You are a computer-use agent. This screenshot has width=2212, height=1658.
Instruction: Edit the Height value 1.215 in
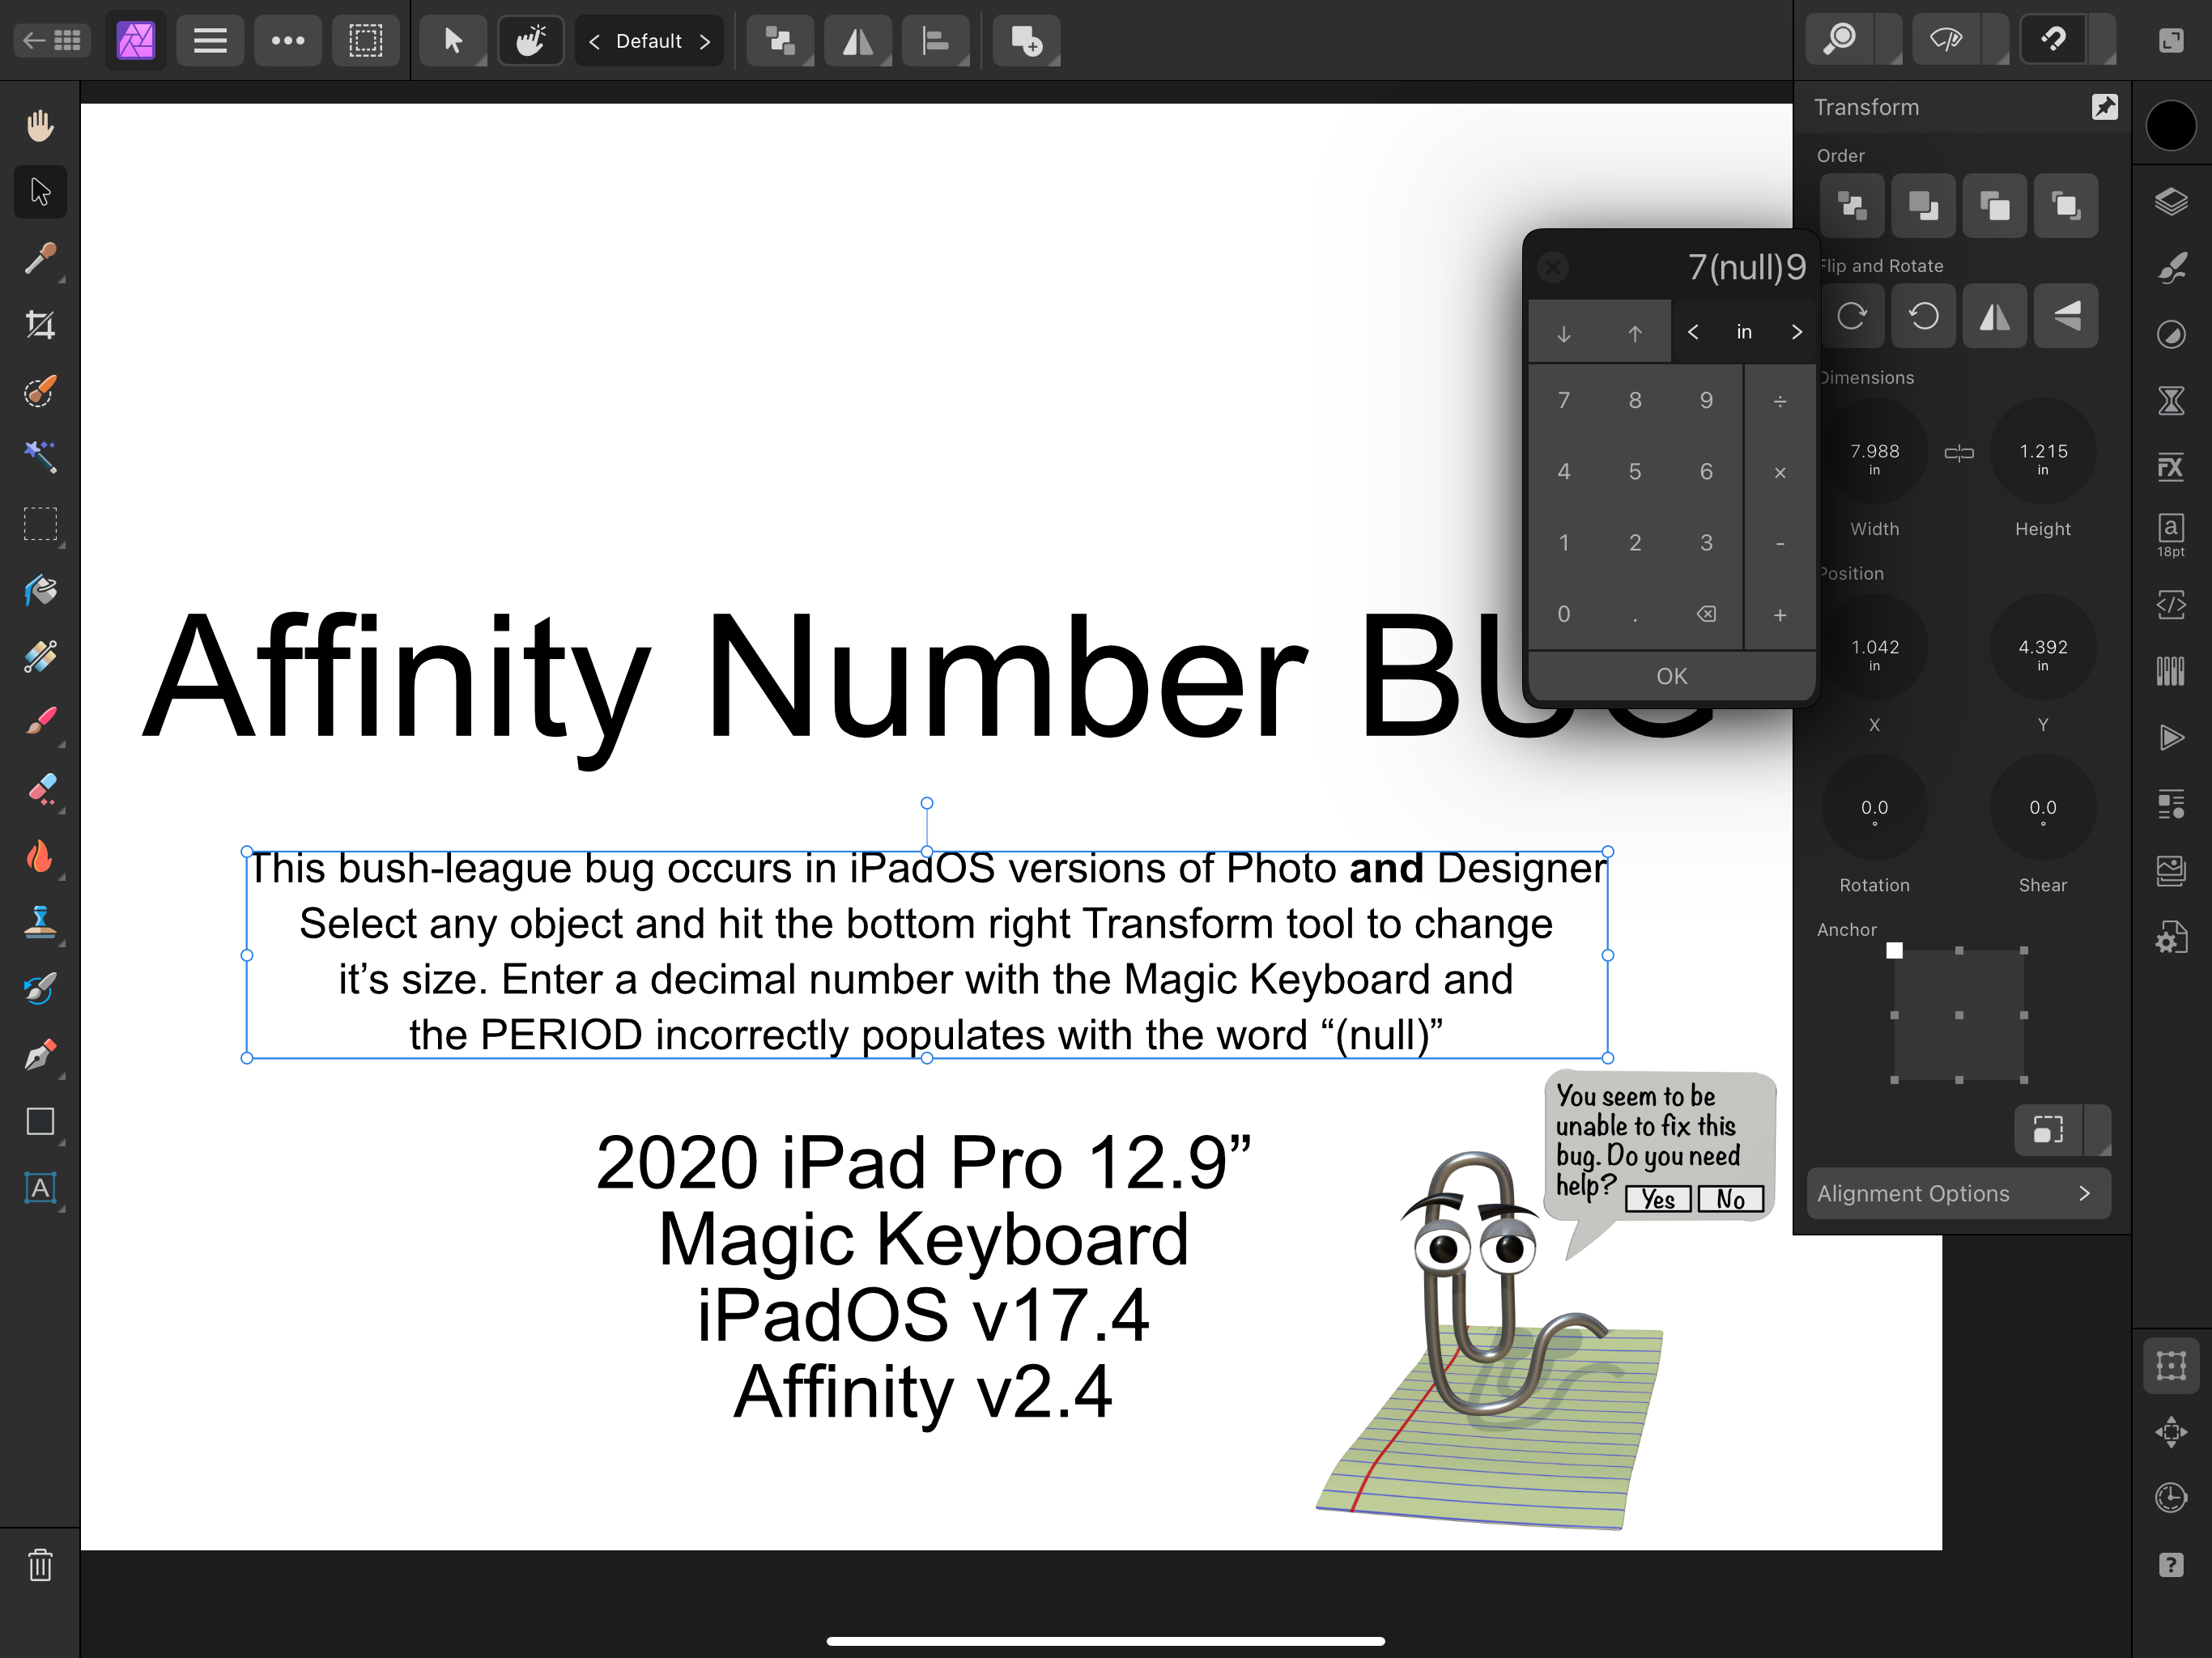[x=2043, y=452]
